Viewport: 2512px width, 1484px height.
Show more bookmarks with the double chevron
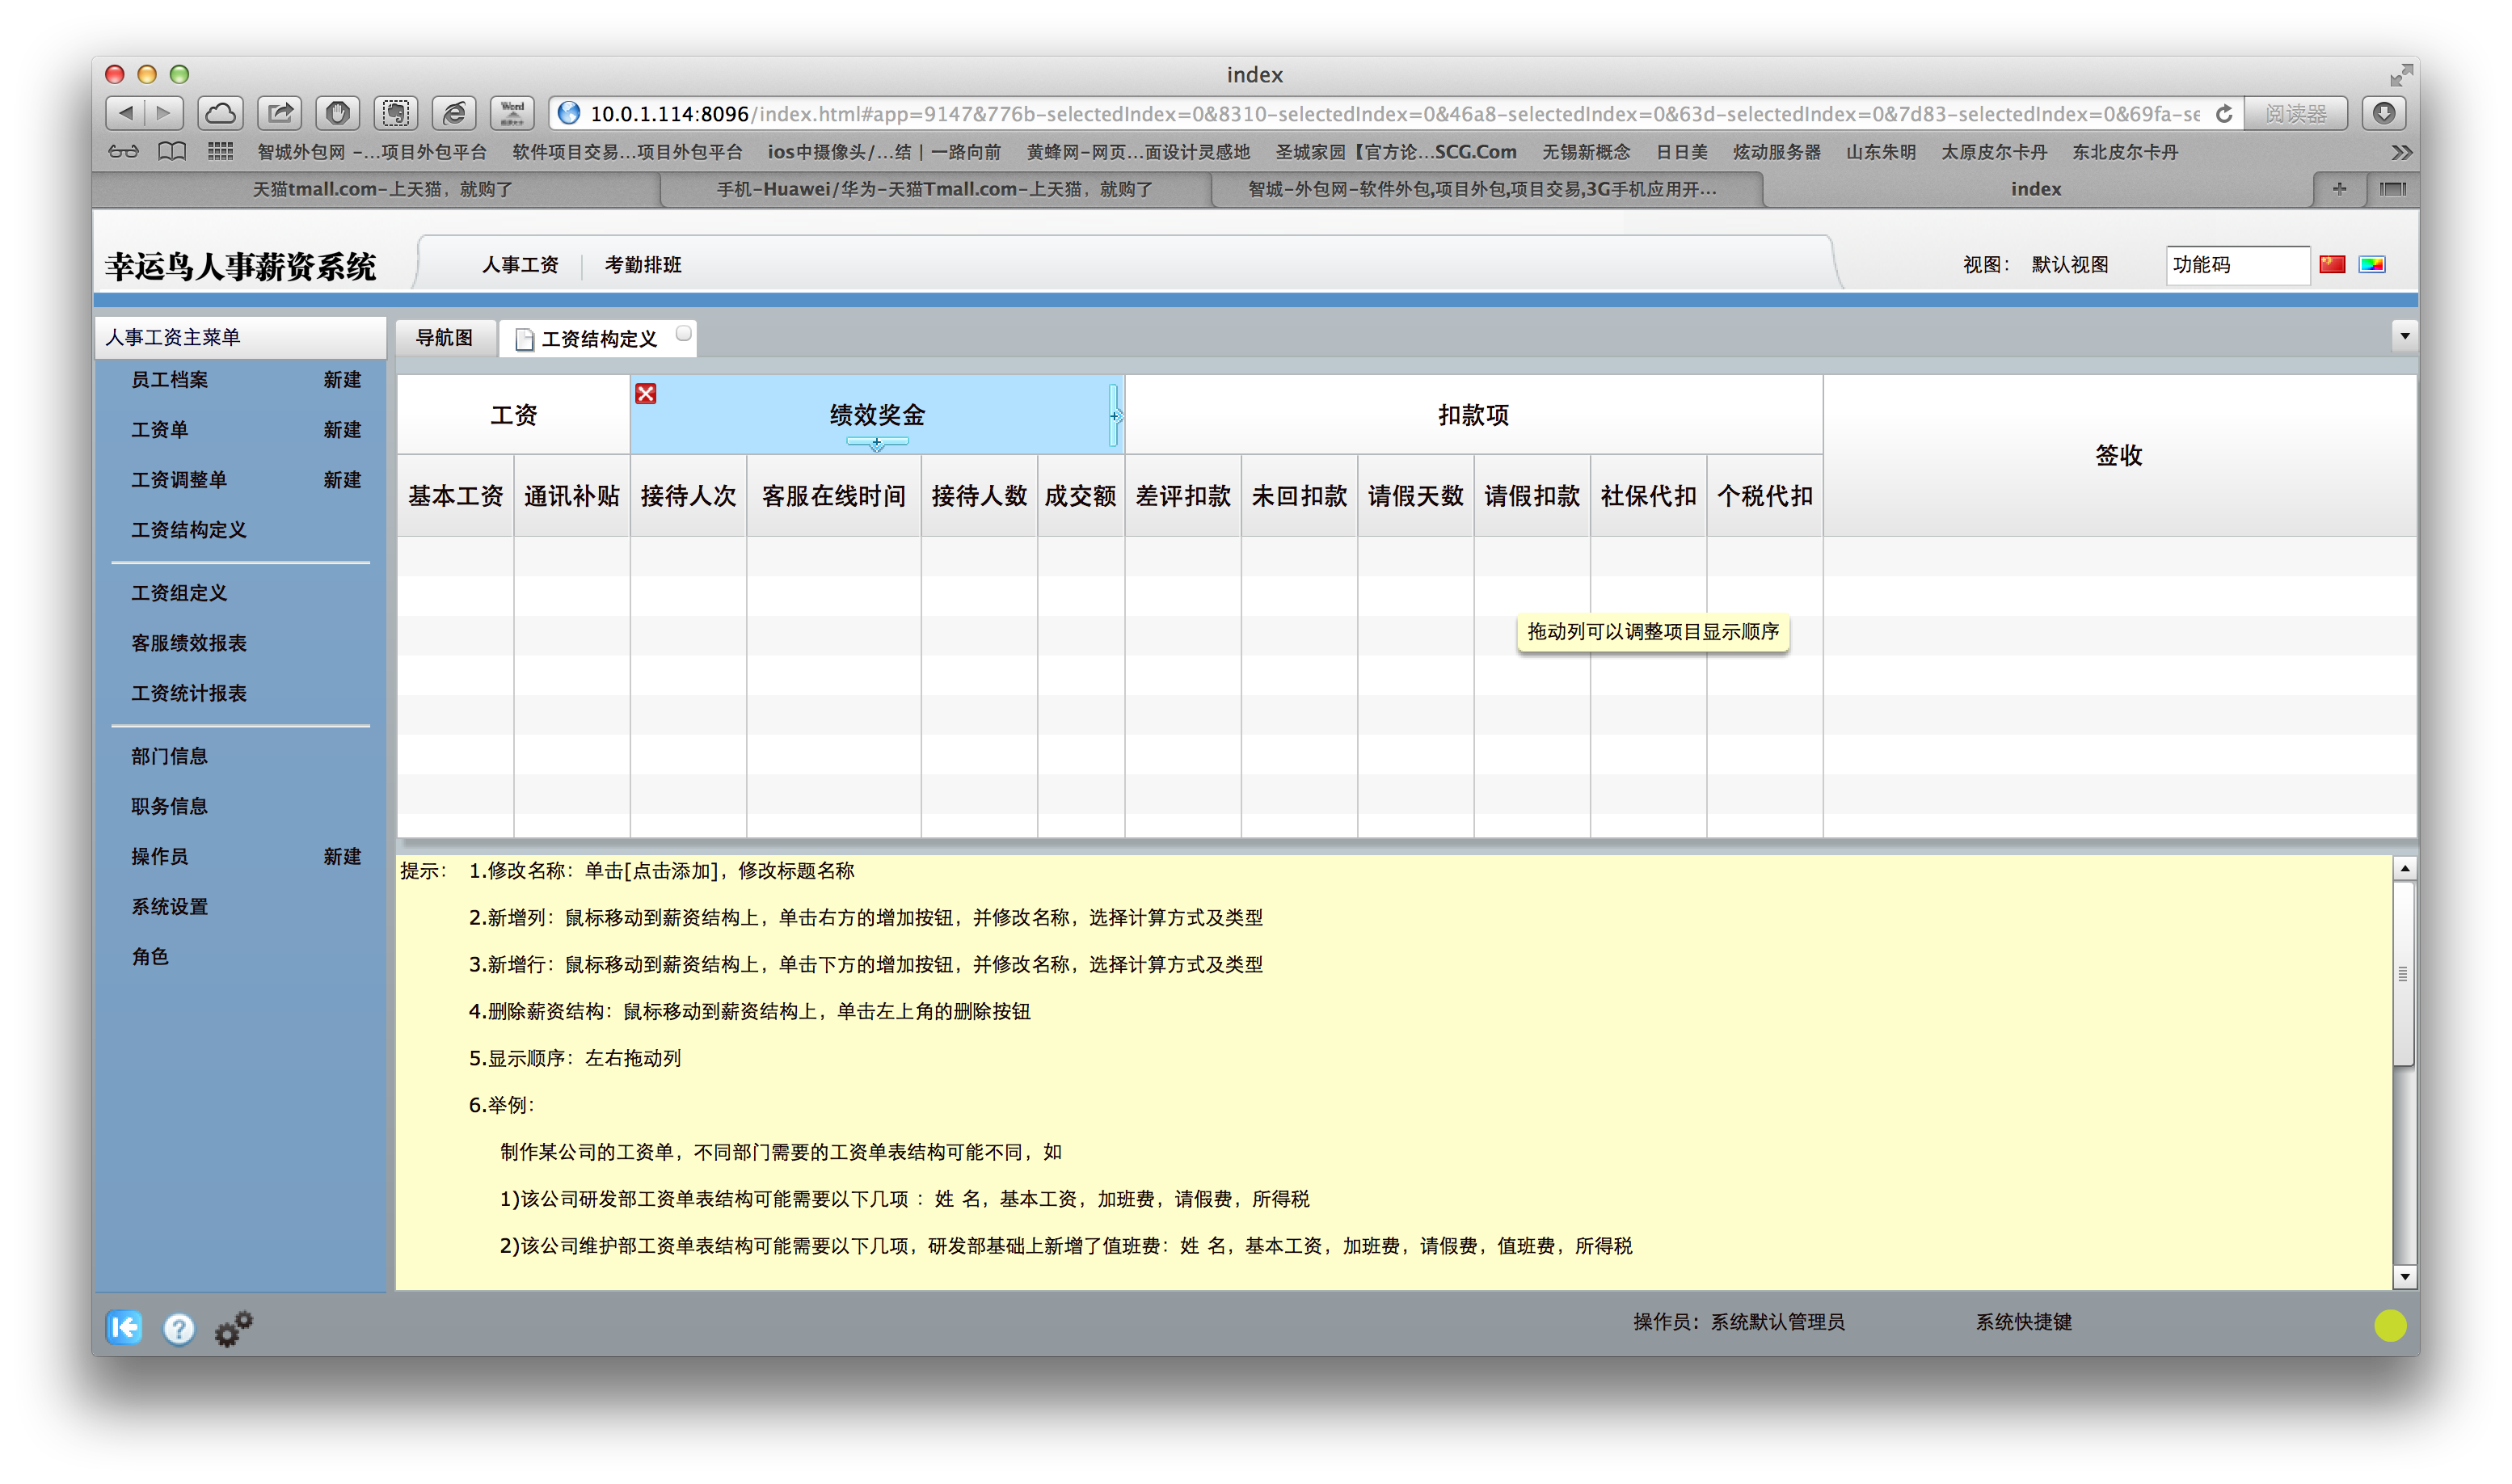[2402, 152]
